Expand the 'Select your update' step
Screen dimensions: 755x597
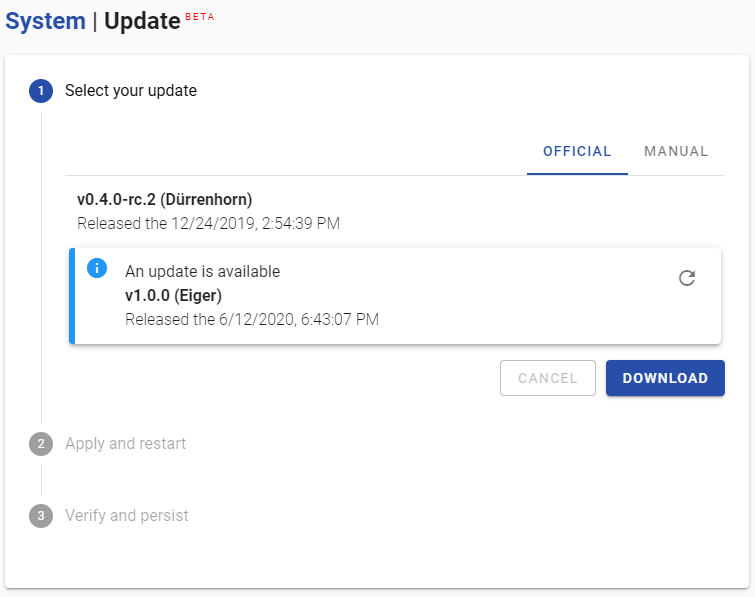click(131, 91)
